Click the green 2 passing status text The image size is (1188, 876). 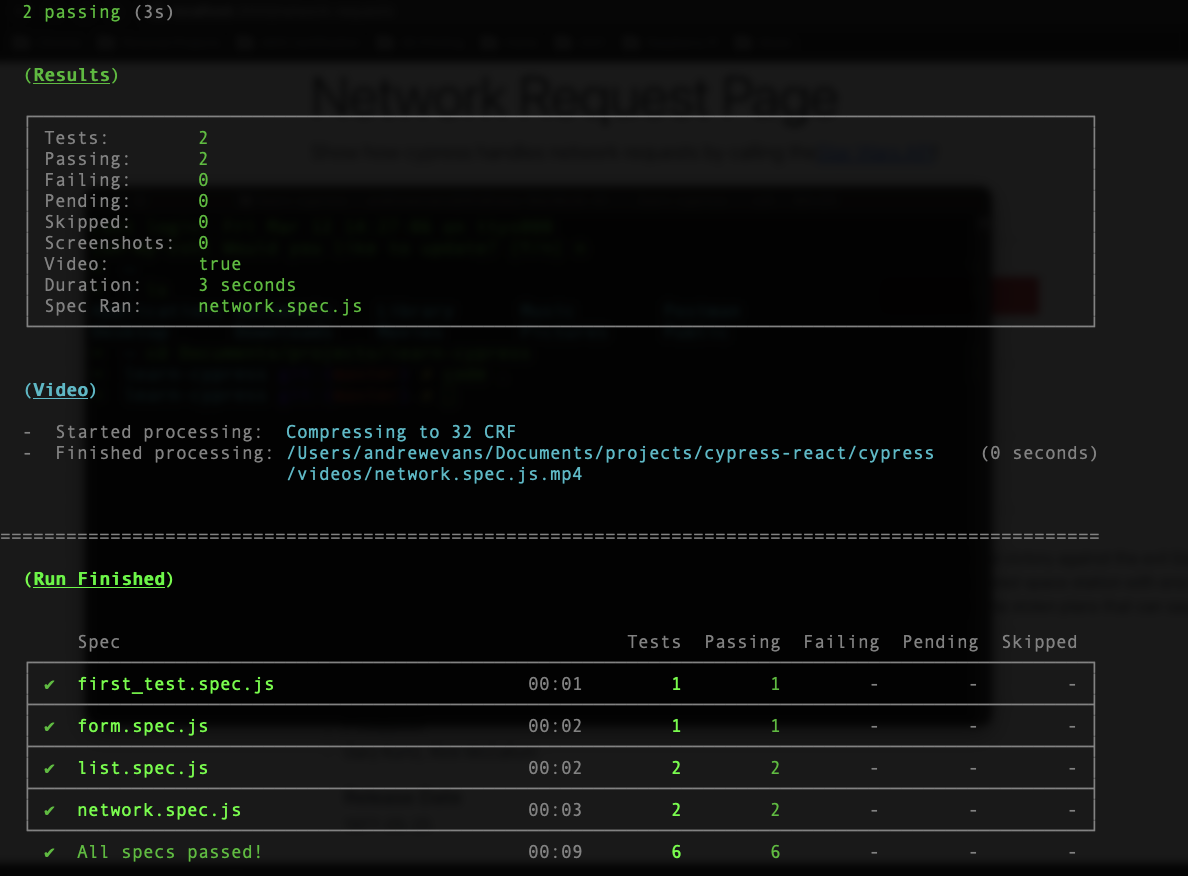(x=68, y=12)
